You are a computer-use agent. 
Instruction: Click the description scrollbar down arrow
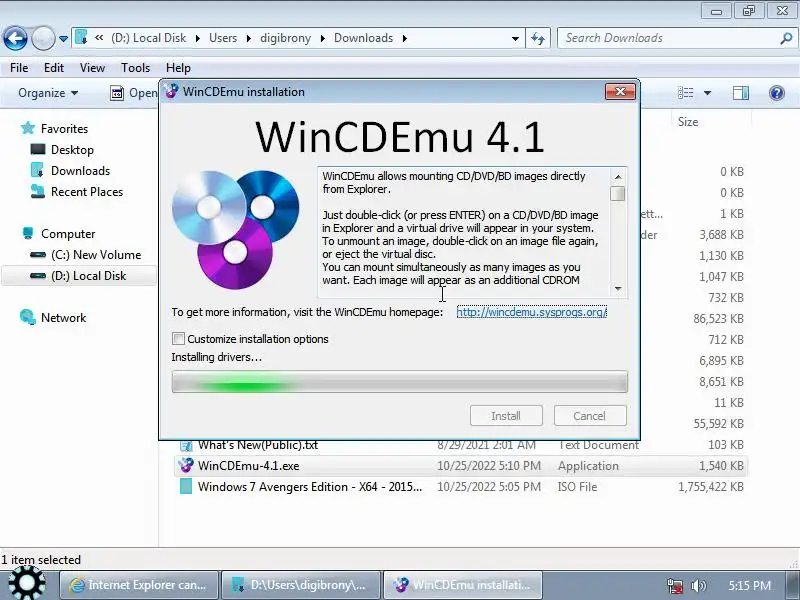[x=618, y=289]
